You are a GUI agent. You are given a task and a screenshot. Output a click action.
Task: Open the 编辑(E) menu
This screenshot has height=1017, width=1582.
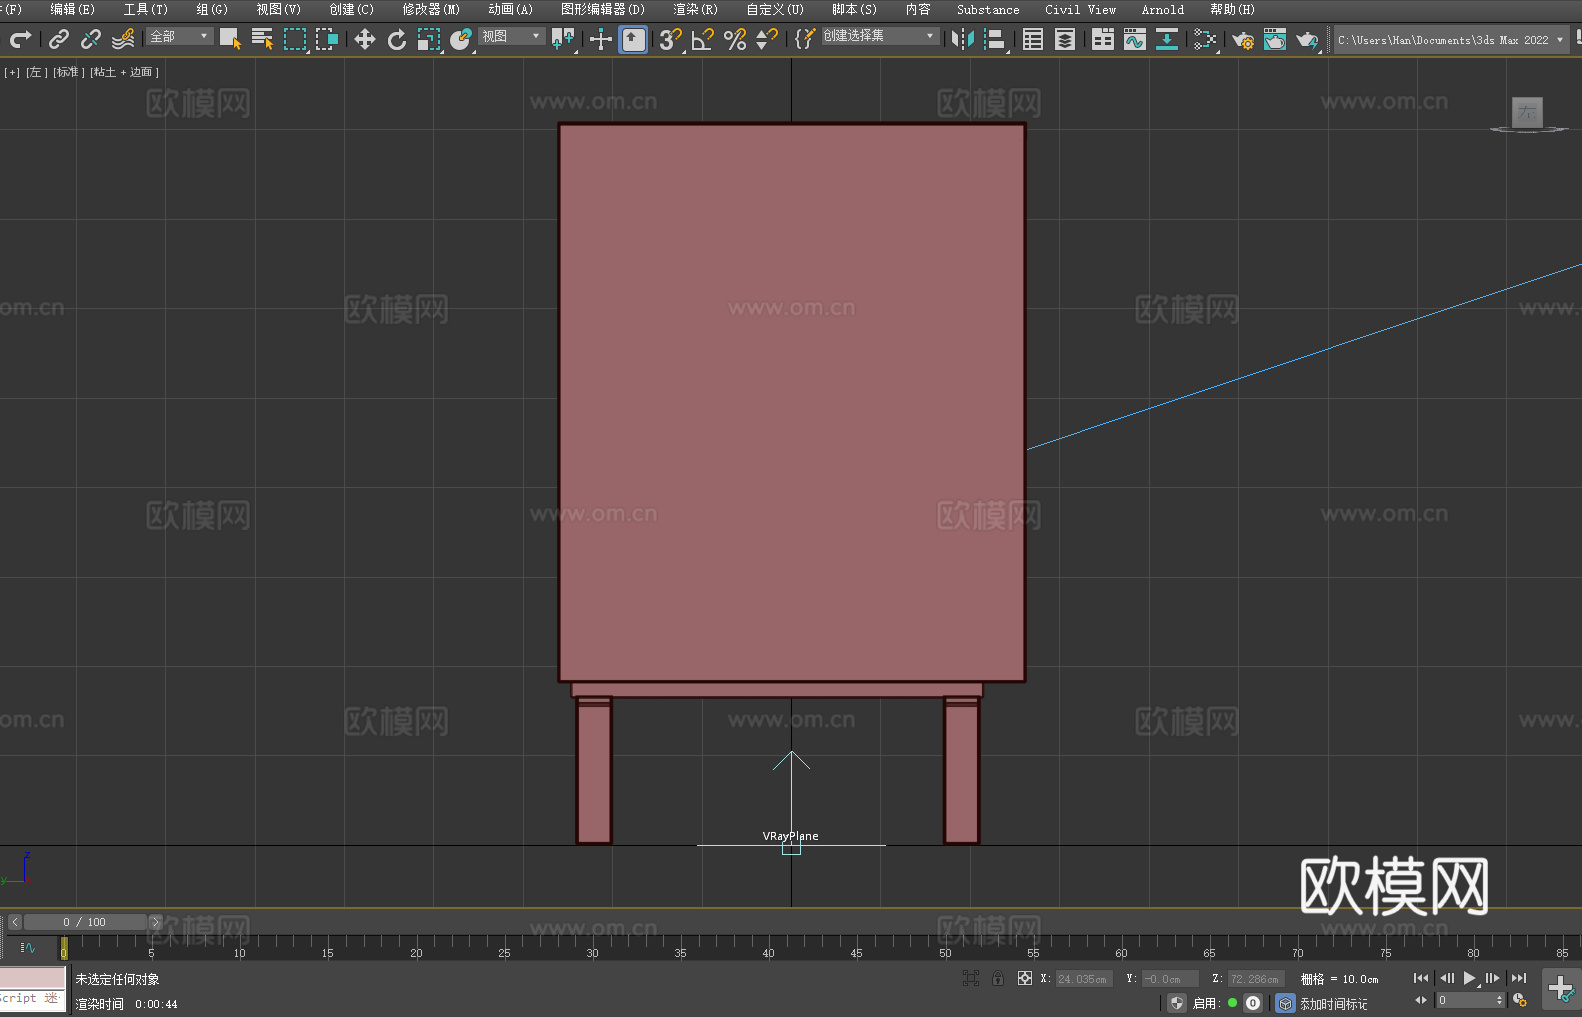[x=72, y=9]
